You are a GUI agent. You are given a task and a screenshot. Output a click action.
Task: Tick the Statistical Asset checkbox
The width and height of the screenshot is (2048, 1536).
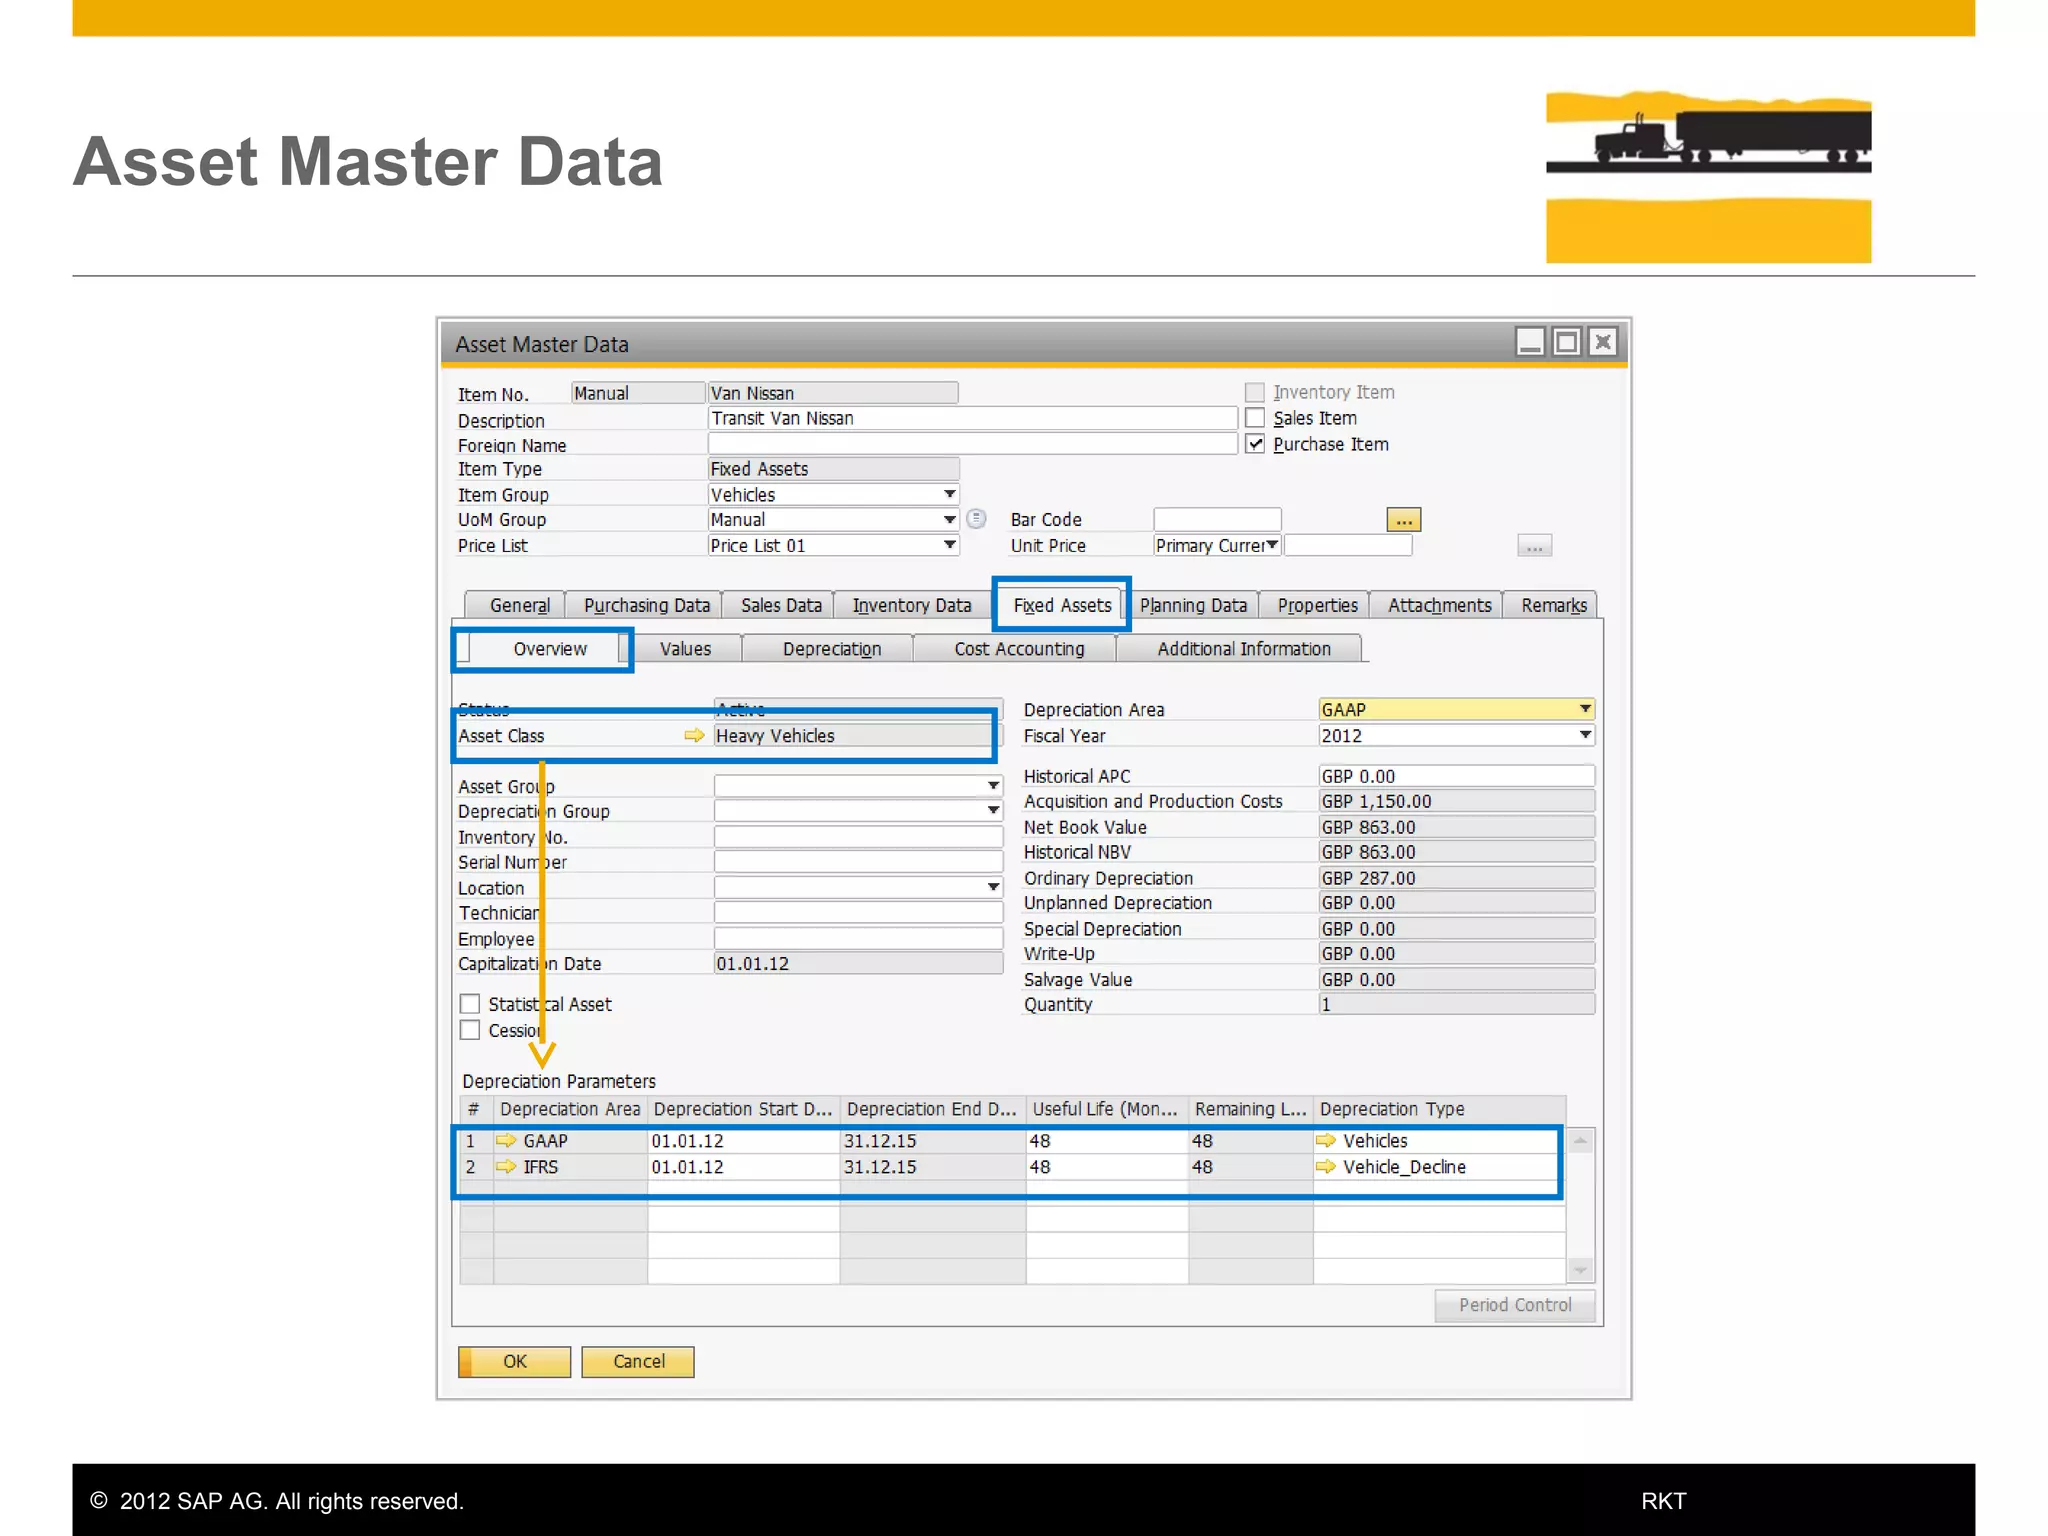tap(470, 1003)
